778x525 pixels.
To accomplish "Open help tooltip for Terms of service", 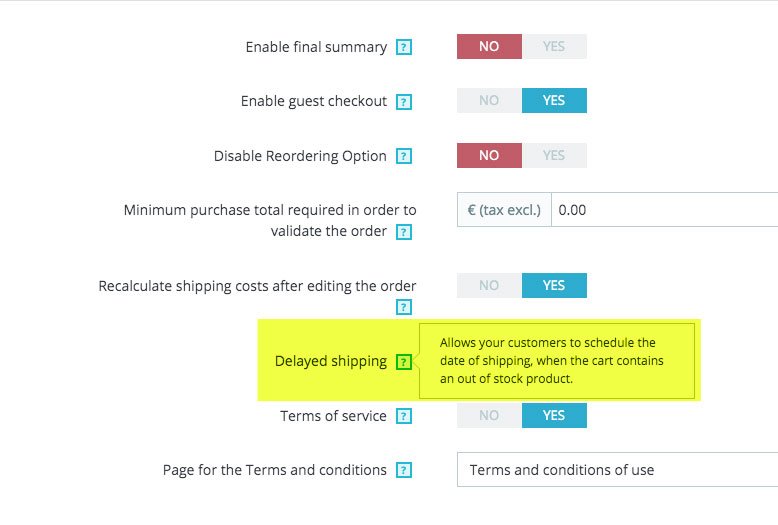I will coord(404,416).
